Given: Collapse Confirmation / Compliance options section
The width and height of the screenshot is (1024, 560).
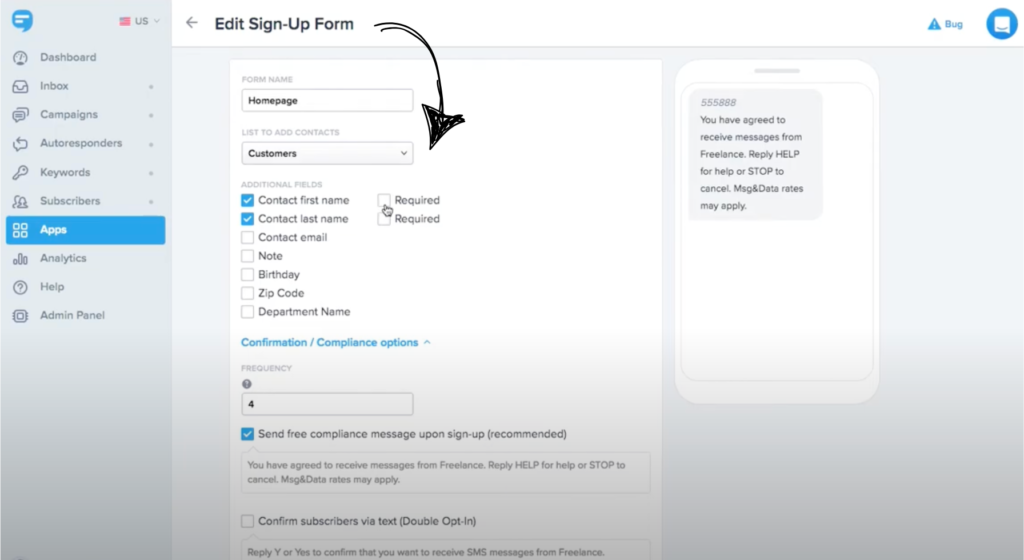Looking at the screenshot, I should point(336,343).
